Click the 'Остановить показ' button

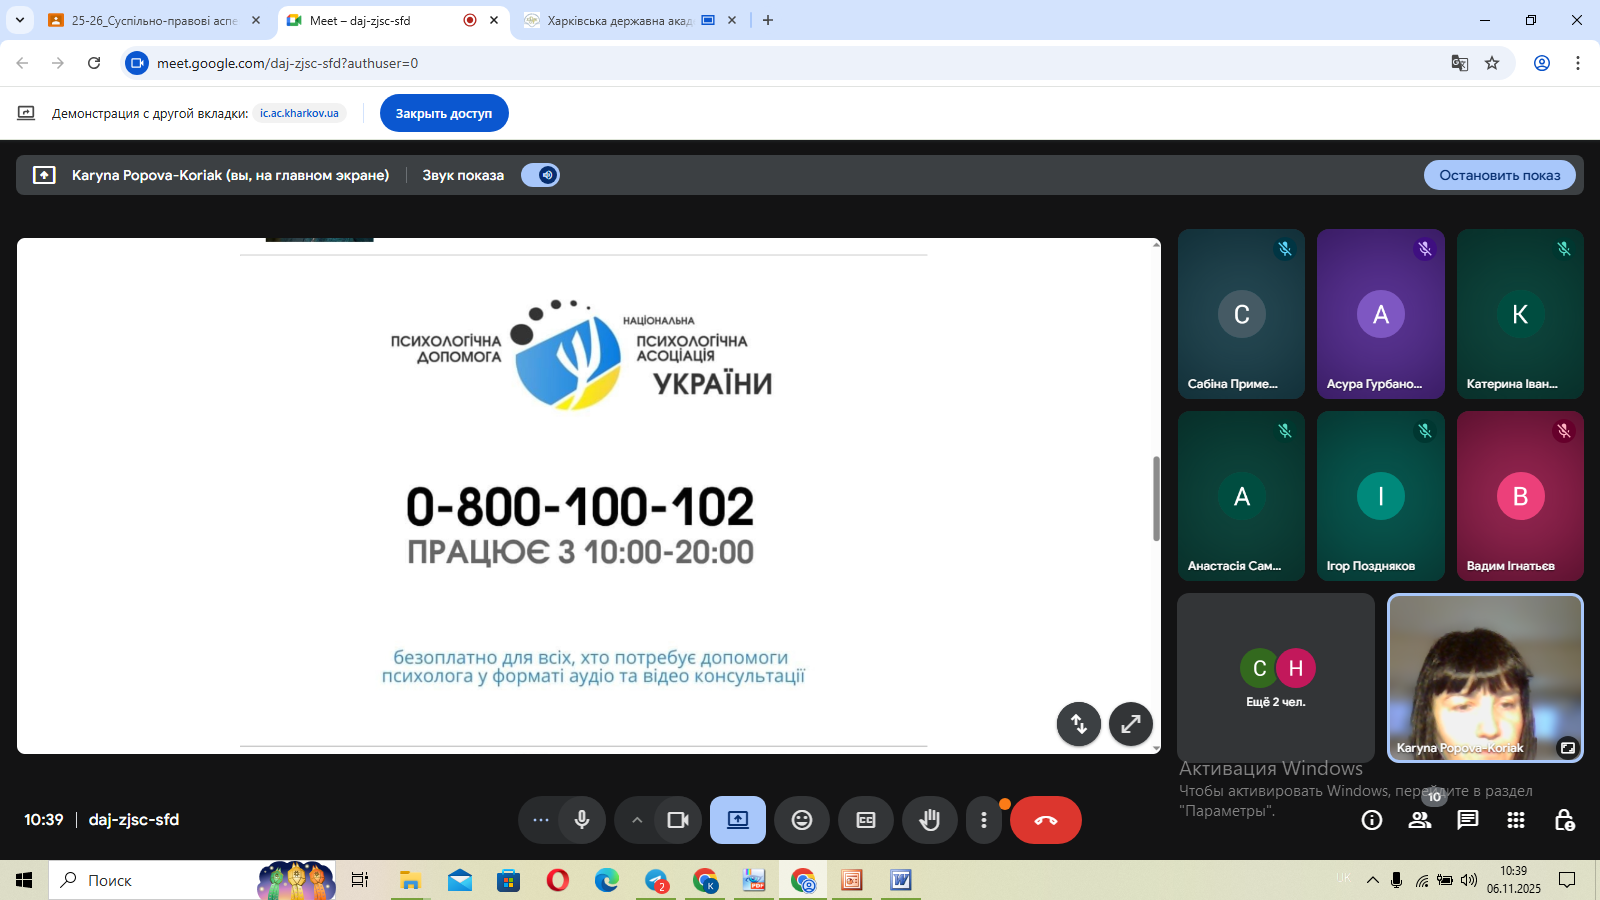(1499, 175)
